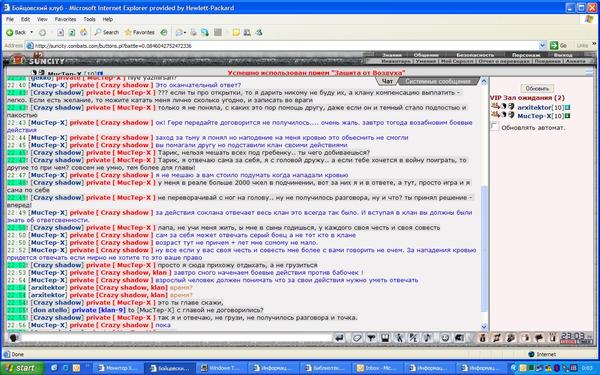The image size is (600, 375).
Task: Open the "Безопасность" top navigation item
Action: point(475,55)
